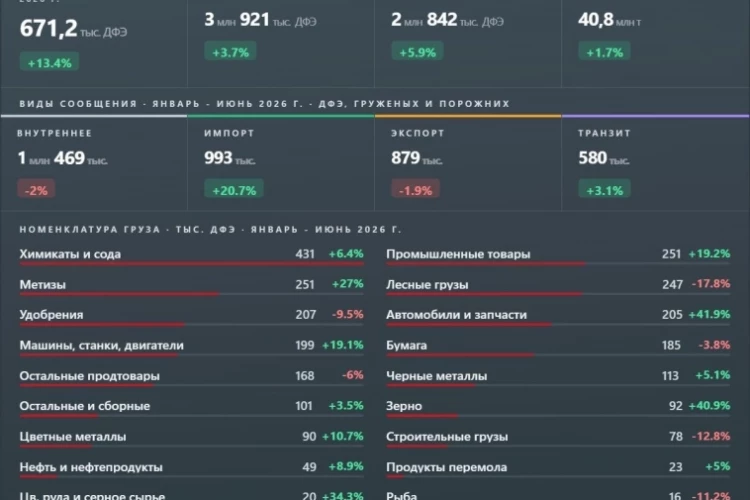
Task: Click the -1.9% badge under Экспорт
Action: pos(415,189)
